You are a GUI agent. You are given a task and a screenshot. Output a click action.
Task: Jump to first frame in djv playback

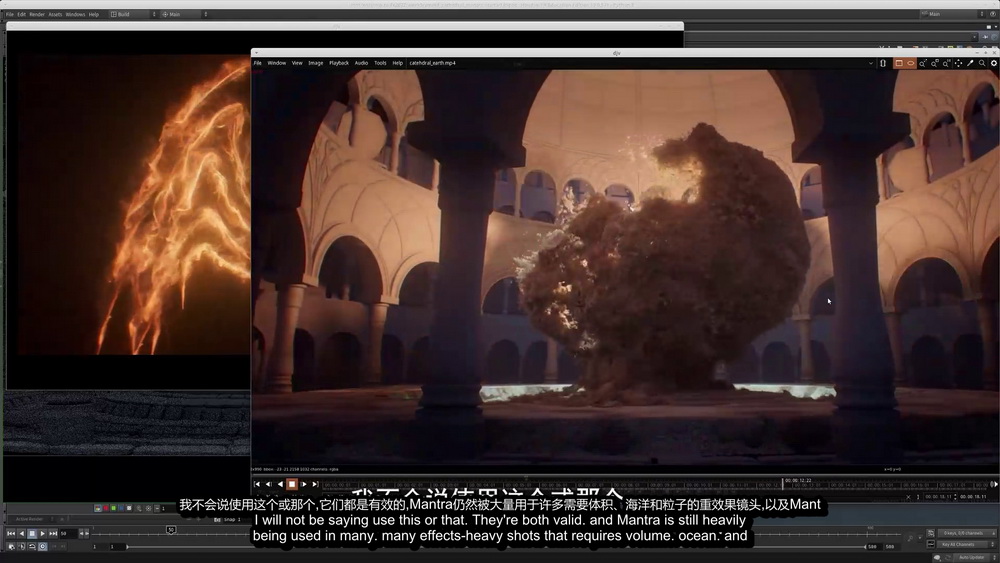257,485
